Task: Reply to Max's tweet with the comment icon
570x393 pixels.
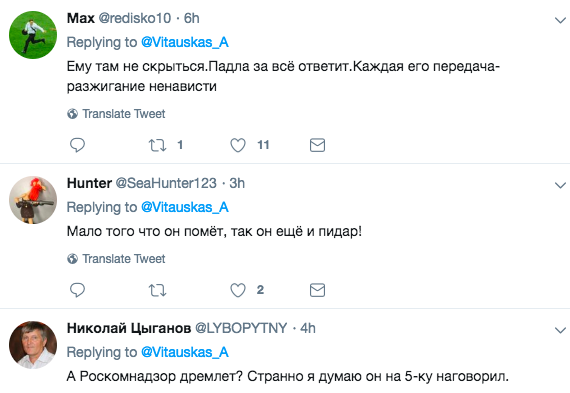Action: coord(77,145)
